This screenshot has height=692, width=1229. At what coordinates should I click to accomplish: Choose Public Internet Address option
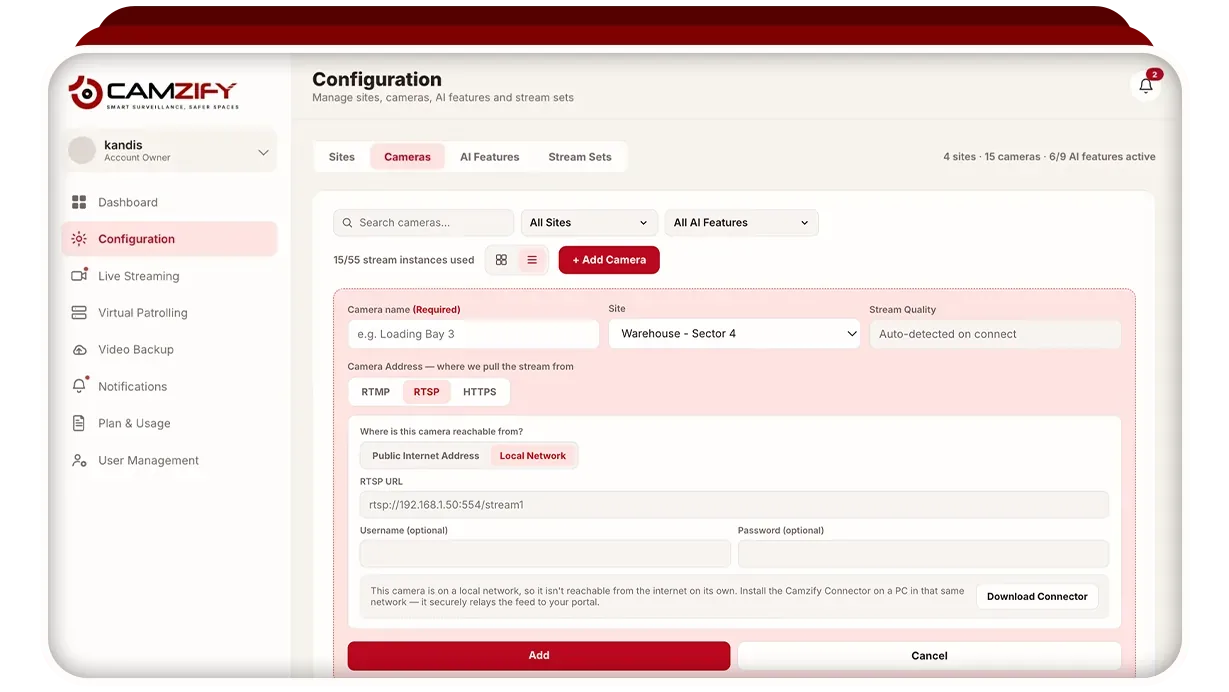tap(426, 456)
